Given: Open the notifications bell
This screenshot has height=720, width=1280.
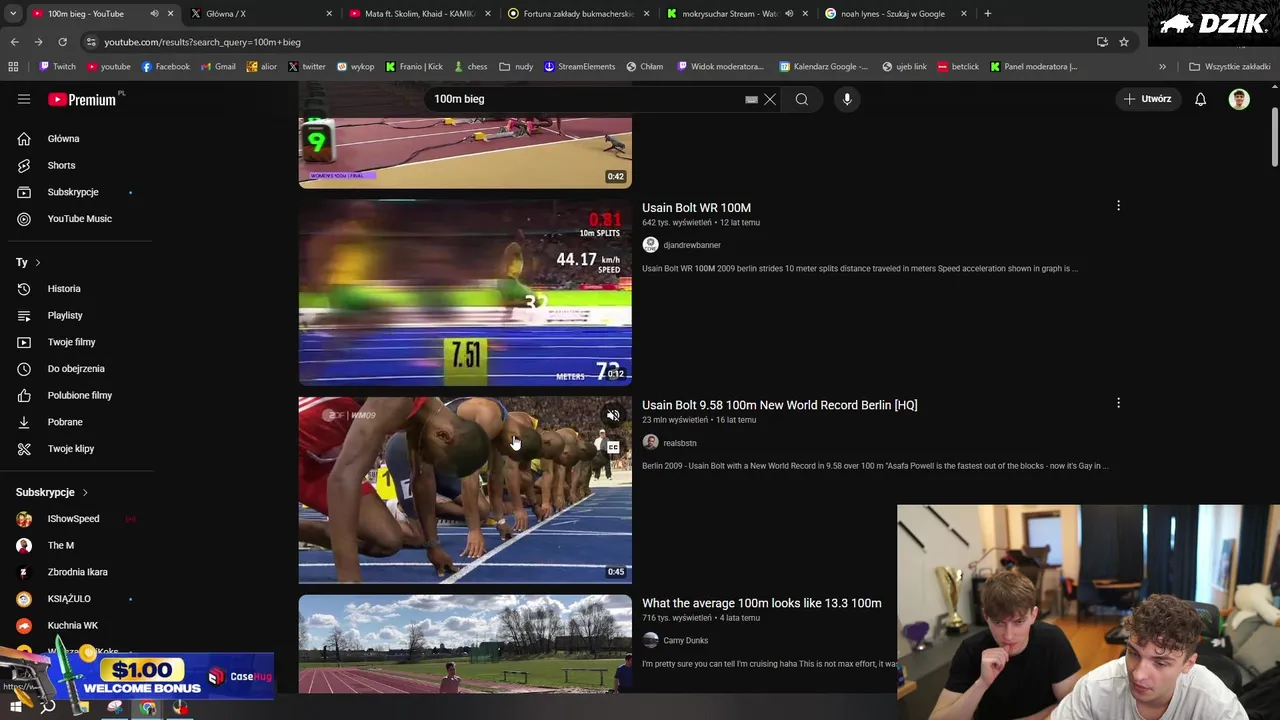Looking at the screenshot, I should pyautogui.click(x=1200, y=99).
